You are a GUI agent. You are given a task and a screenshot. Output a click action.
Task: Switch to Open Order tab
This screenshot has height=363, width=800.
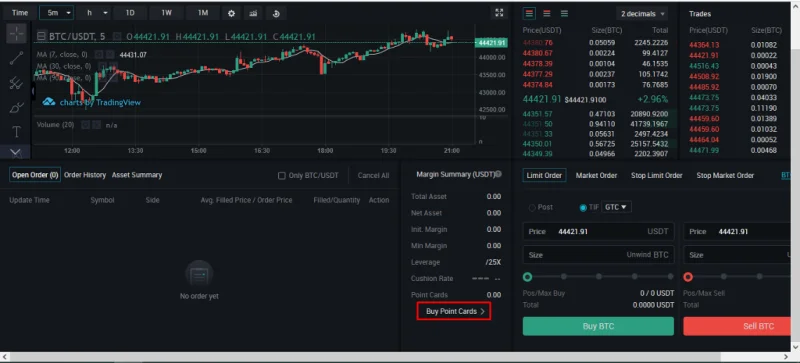coord(35,175)
